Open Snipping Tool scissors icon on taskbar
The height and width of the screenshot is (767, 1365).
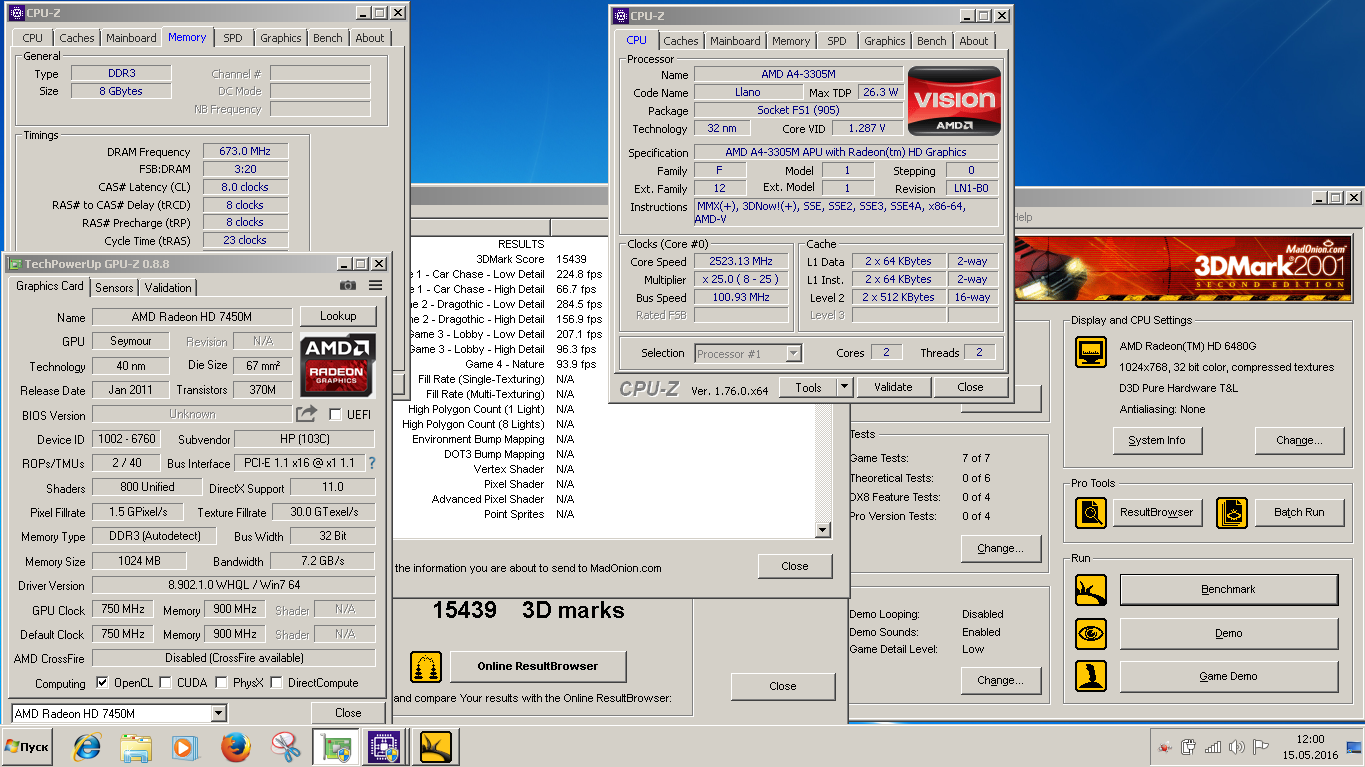(286, 747)
